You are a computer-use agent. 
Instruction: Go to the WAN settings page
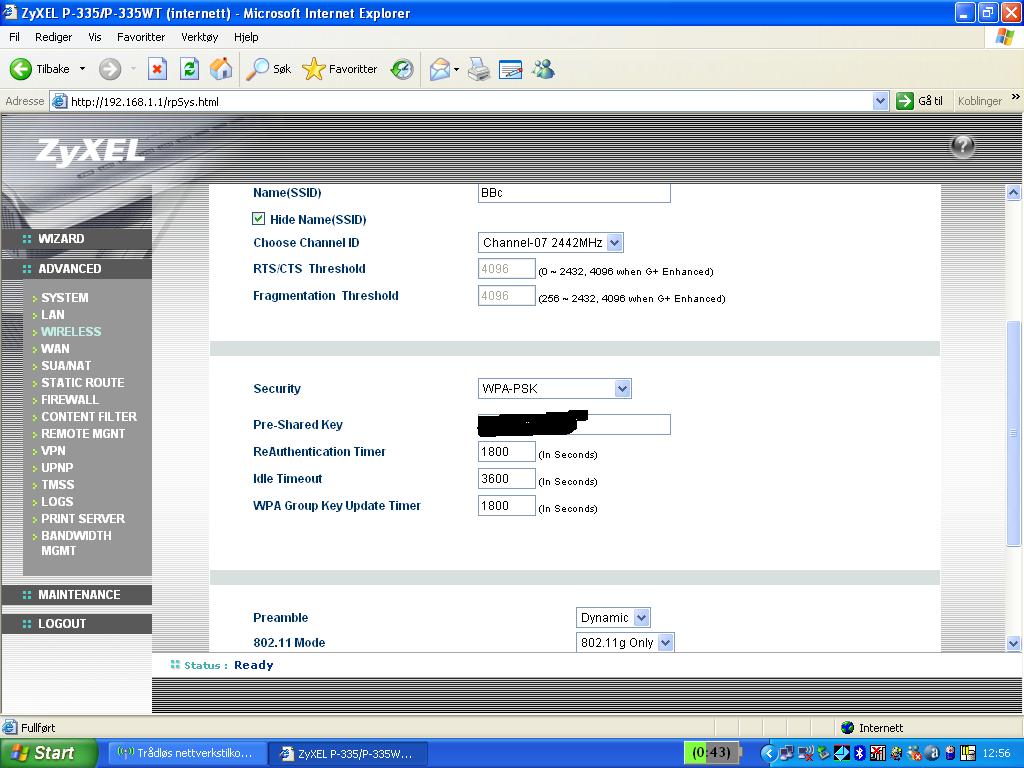(55, 349)
